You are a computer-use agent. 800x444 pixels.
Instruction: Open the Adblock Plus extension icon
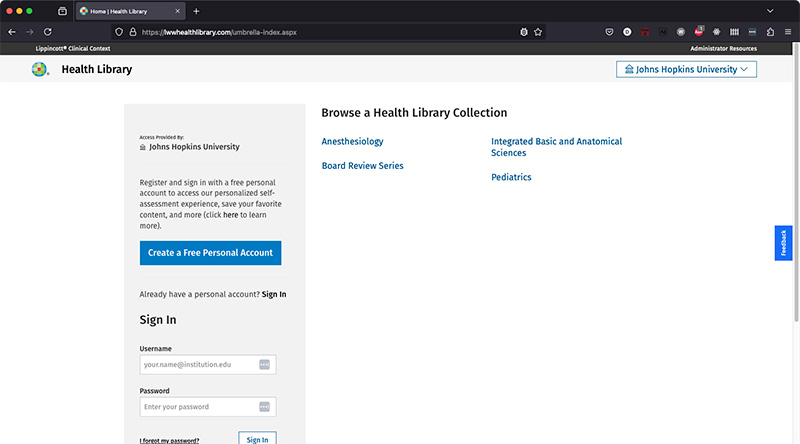(698, 32)
